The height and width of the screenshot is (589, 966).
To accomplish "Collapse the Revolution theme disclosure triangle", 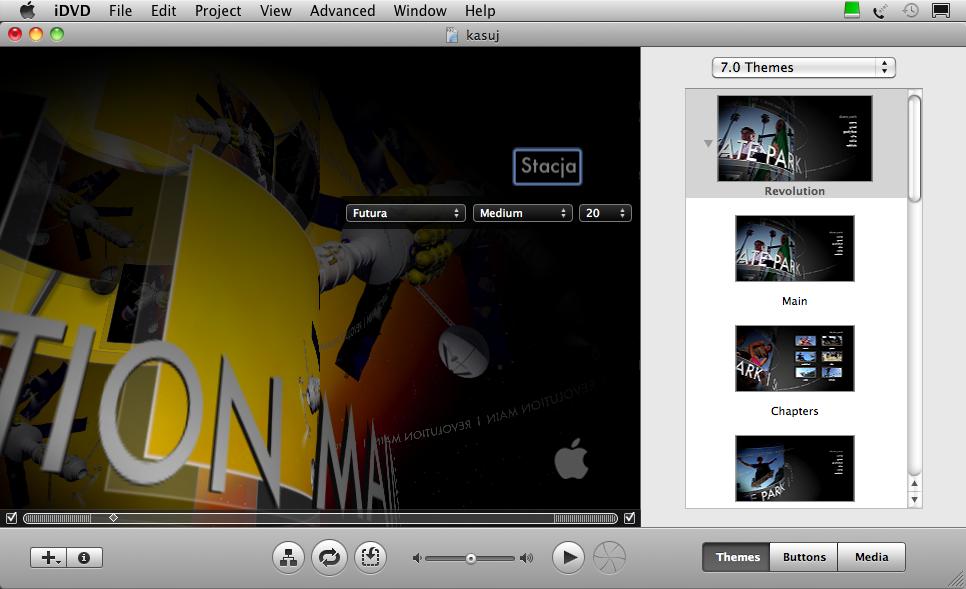I will 708,144.
